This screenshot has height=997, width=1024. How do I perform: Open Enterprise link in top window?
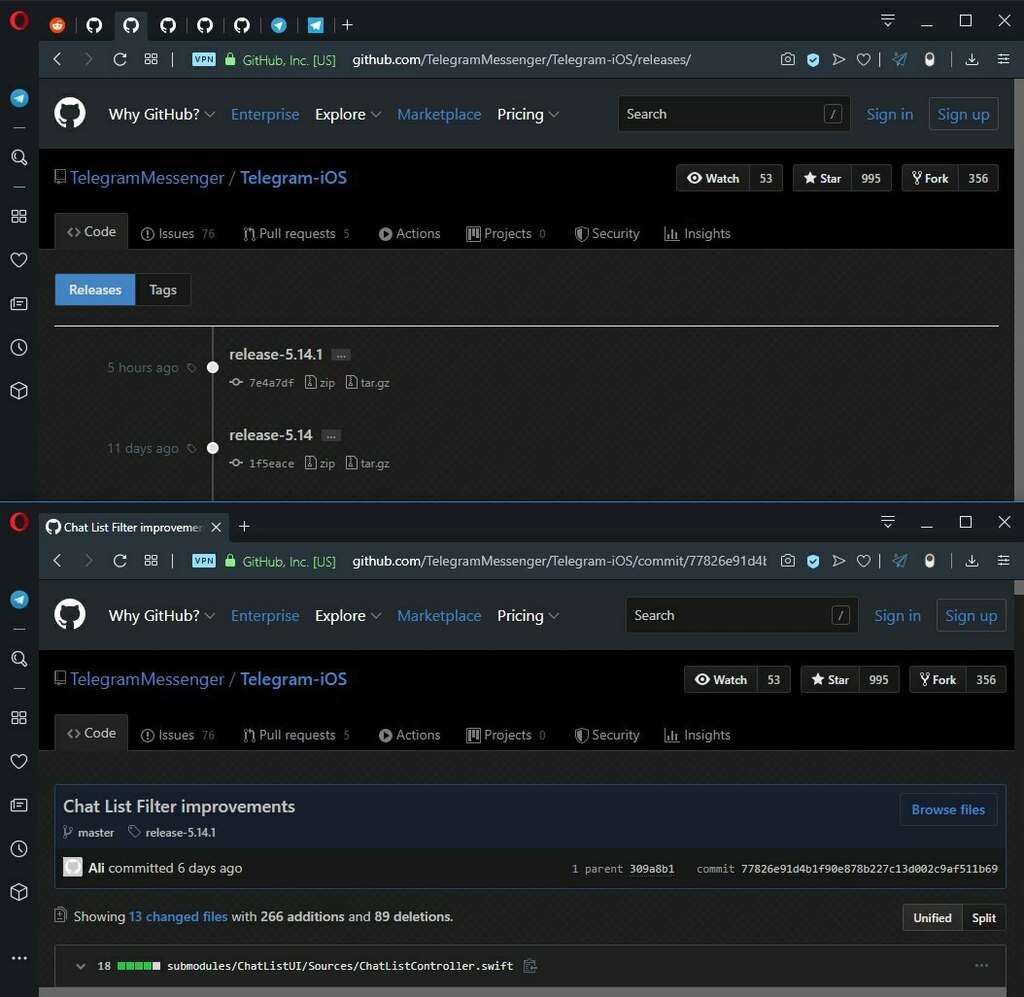coord(265,114)
